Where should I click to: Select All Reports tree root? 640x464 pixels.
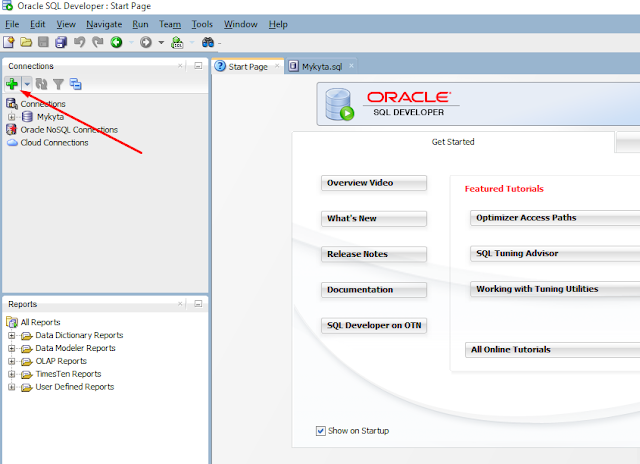tap(40, 322)
